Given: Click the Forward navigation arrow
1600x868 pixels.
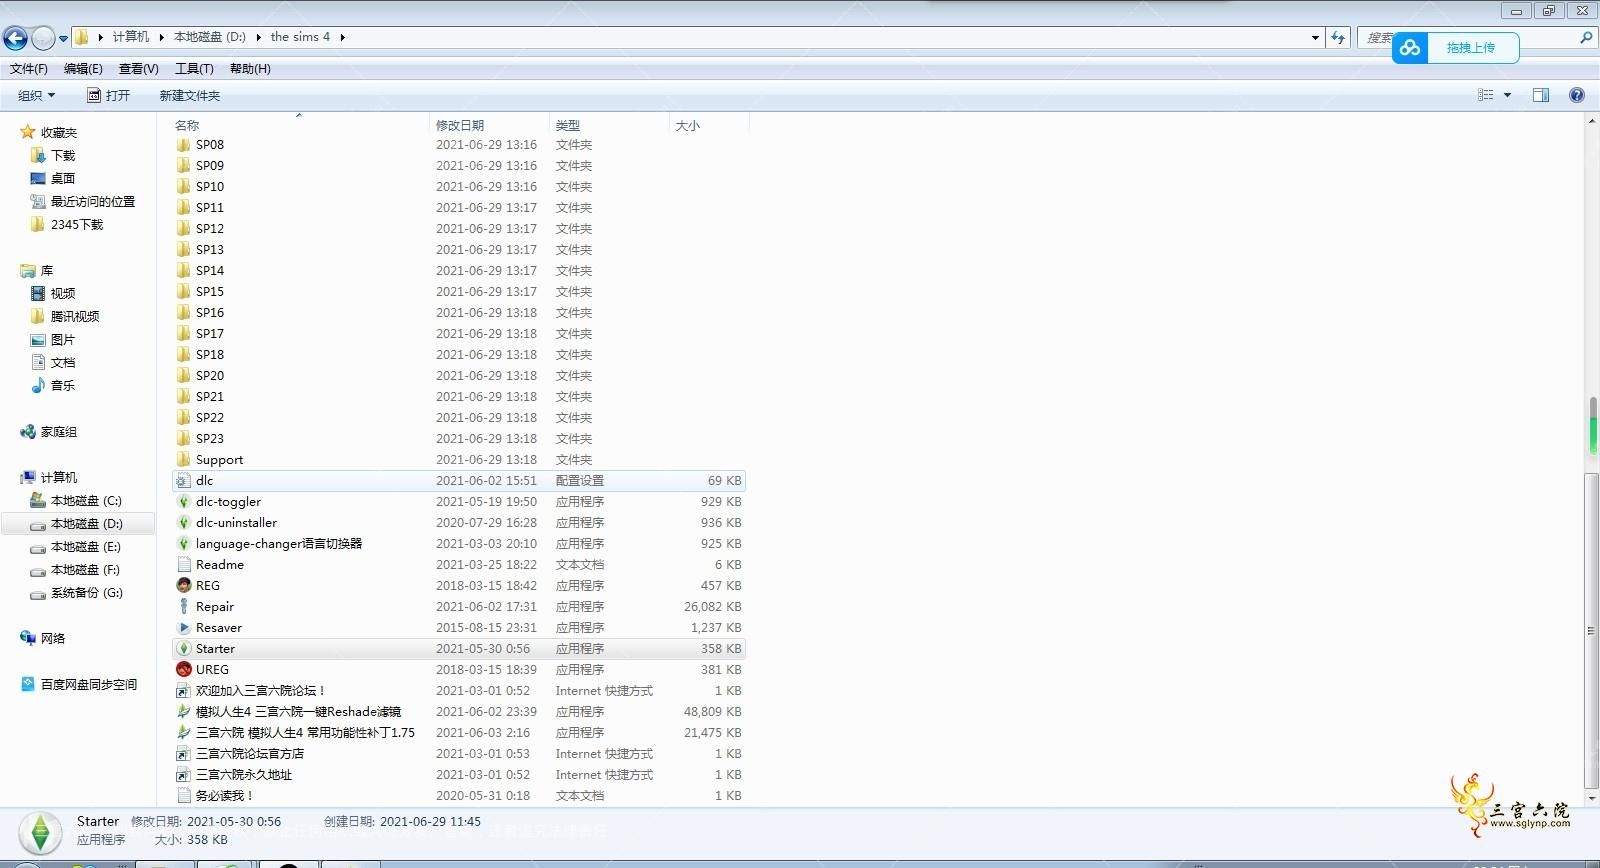Looking at the screenshot, I should pos(43,38).
